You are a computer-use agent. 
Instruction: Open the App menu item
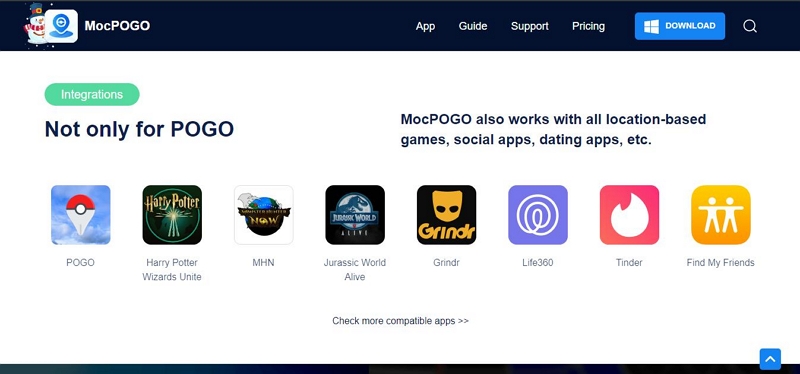pos(426,26)
